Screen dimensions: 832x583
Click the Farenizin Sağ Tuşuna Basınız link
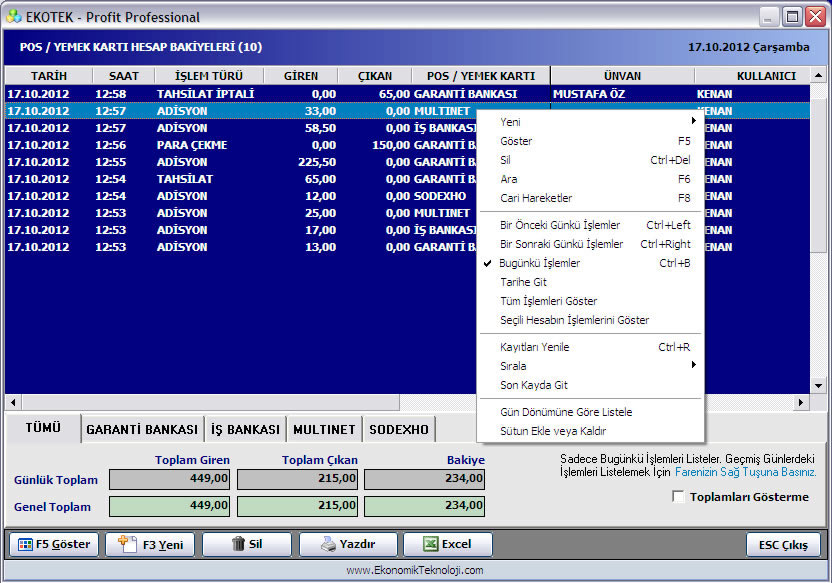click(746, 472)
